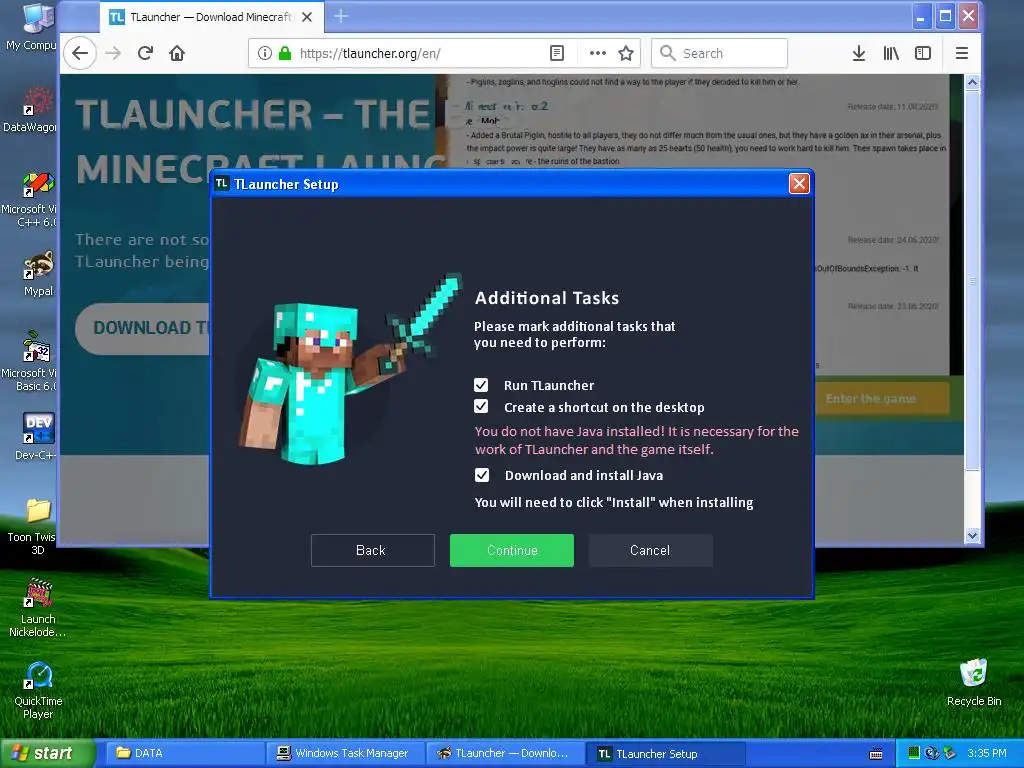Image resolution: width=1024 pixels, height=768 pixels.
Task: Click the green Continue button
Action: tap(511, 550)
